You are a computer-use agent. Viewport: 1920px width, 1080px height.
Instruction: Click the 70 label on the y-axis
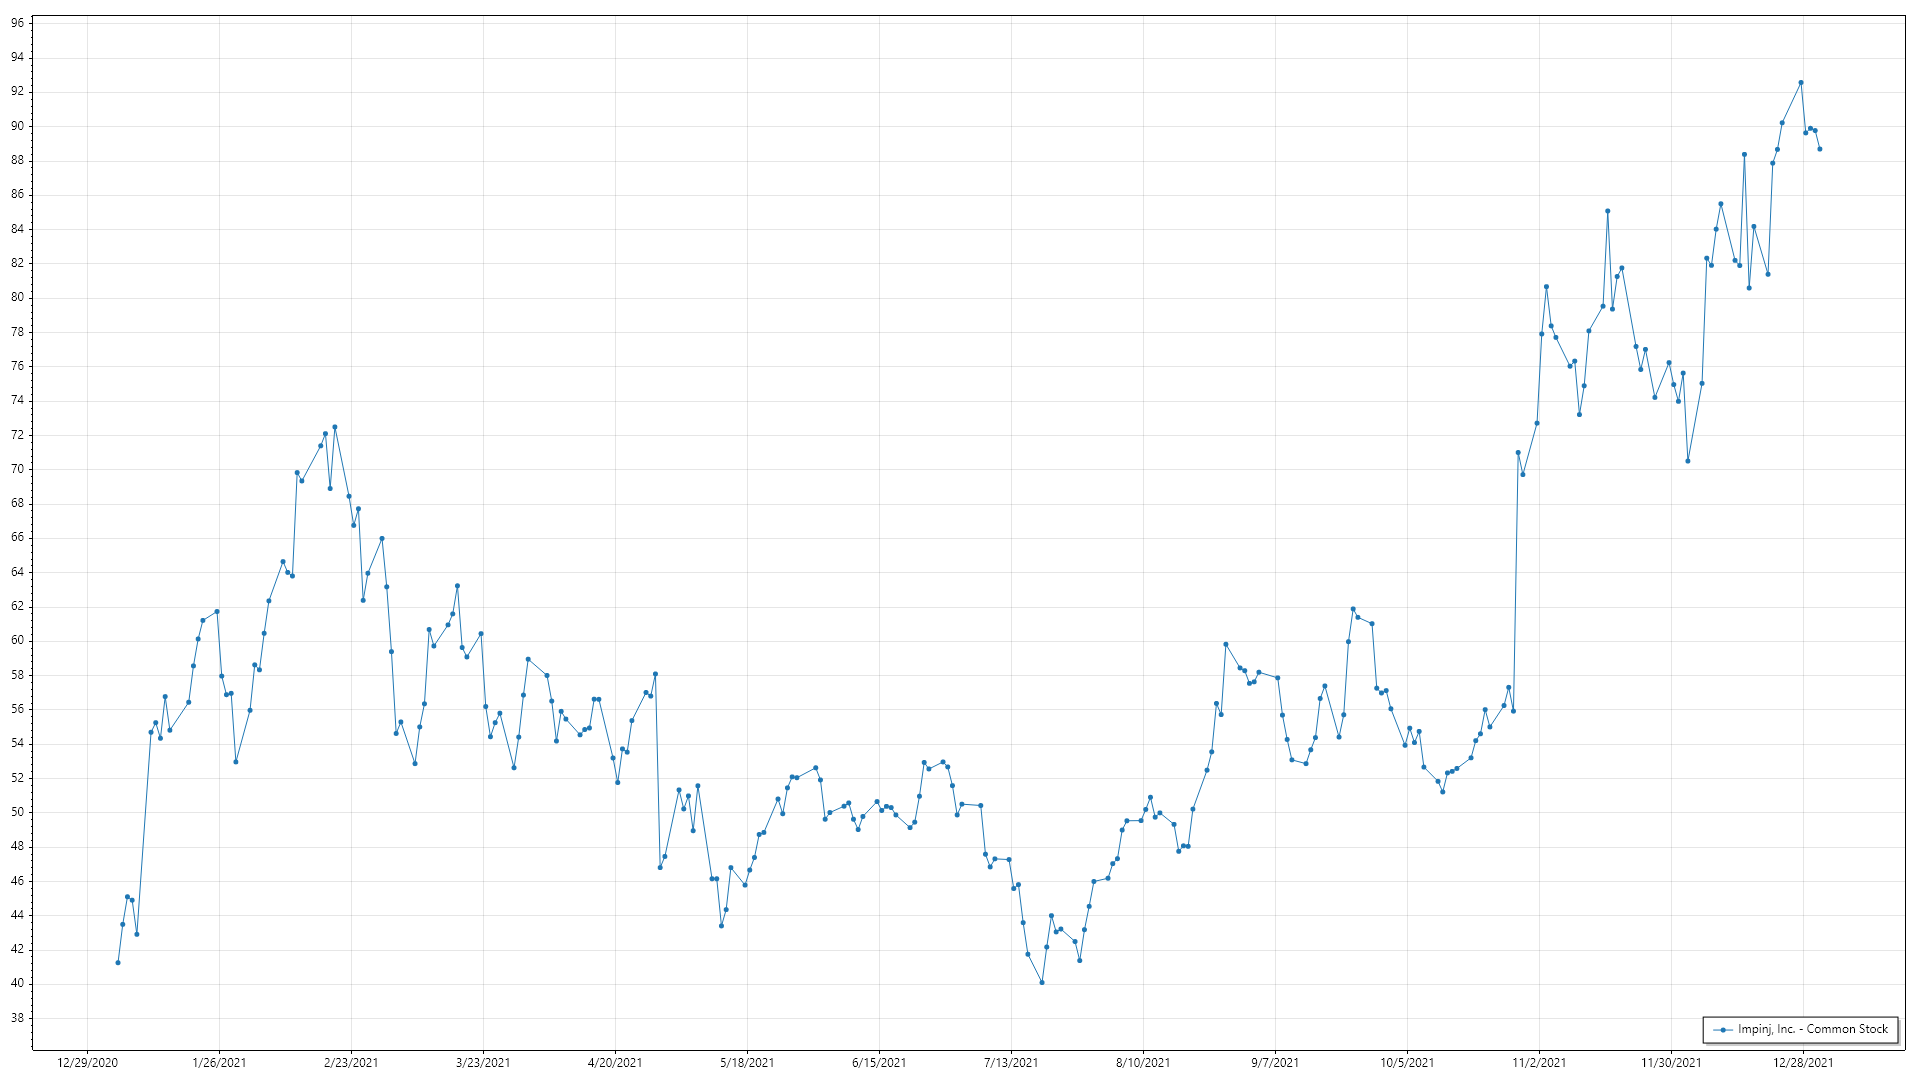click(18, 469)
